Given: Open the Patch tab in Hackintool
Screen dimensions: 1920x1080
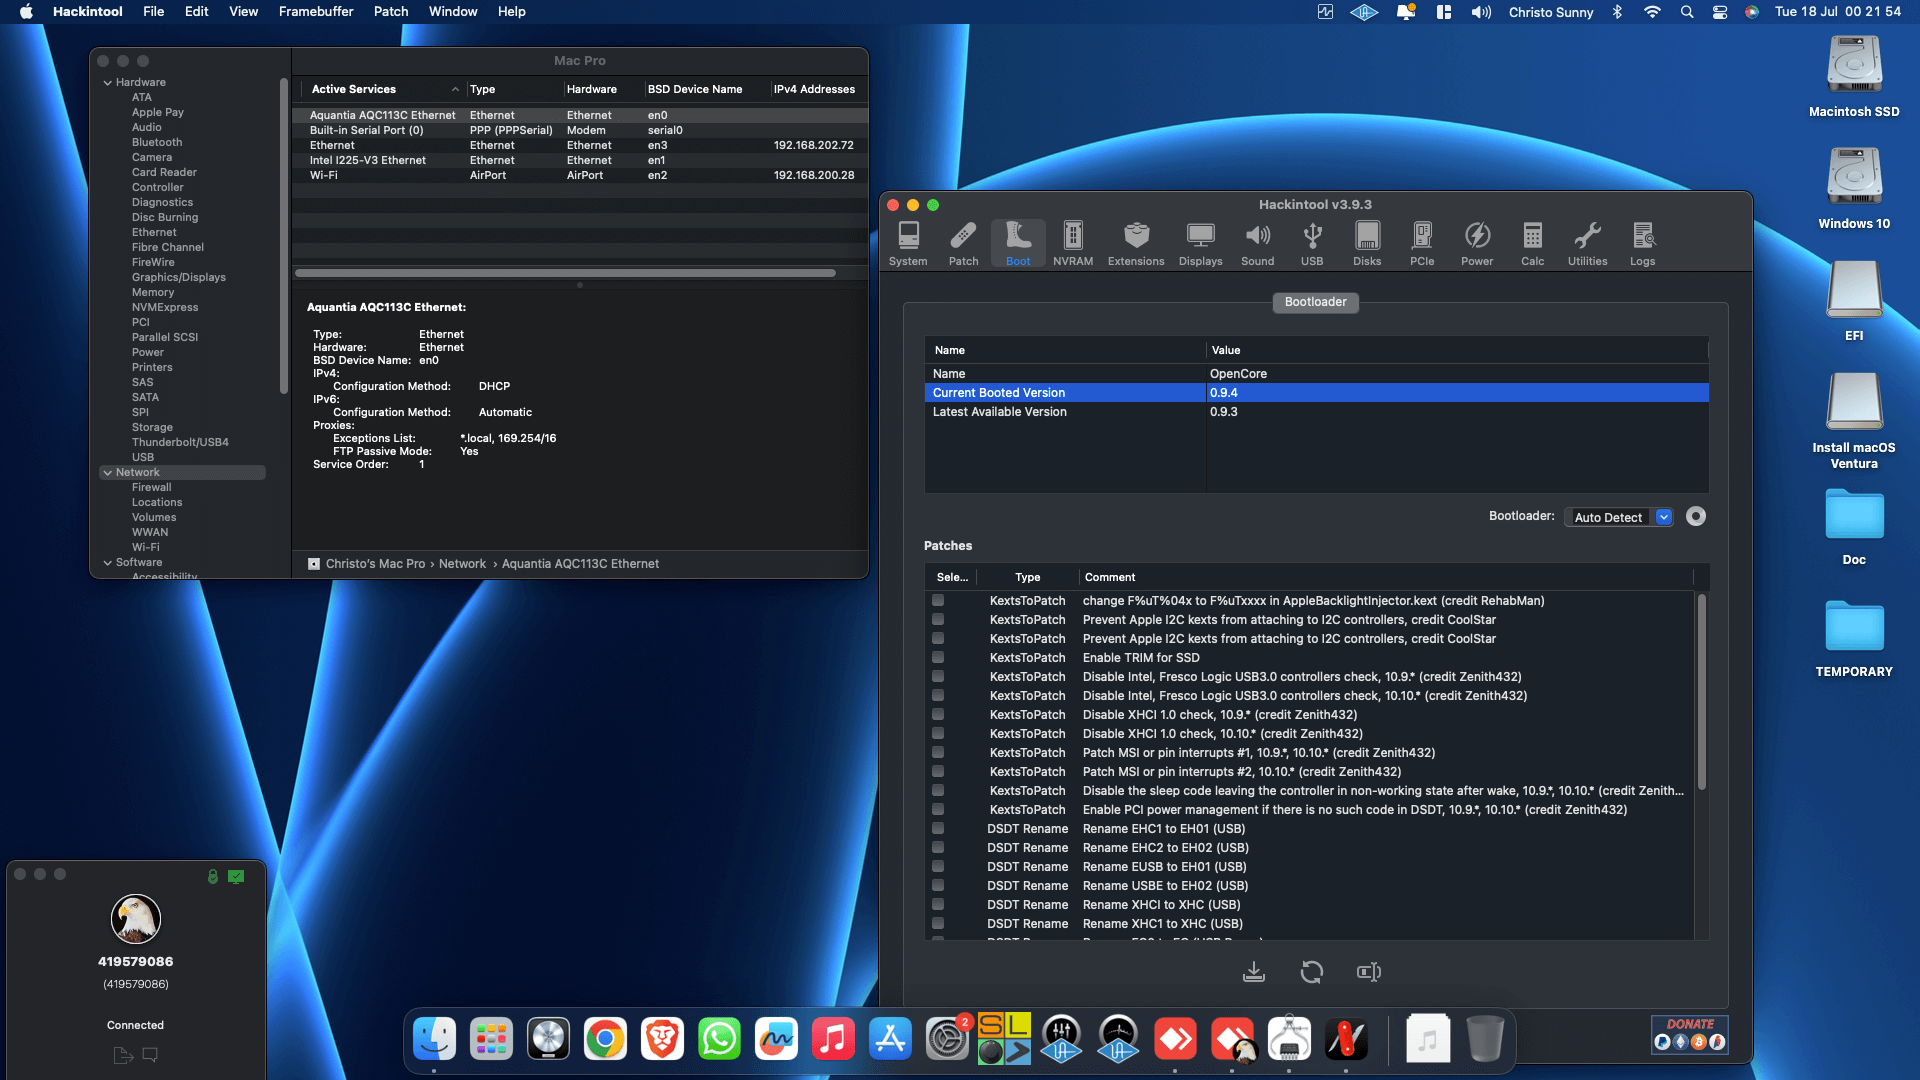Looking at the screenshot, I should (x=963, y=244).
